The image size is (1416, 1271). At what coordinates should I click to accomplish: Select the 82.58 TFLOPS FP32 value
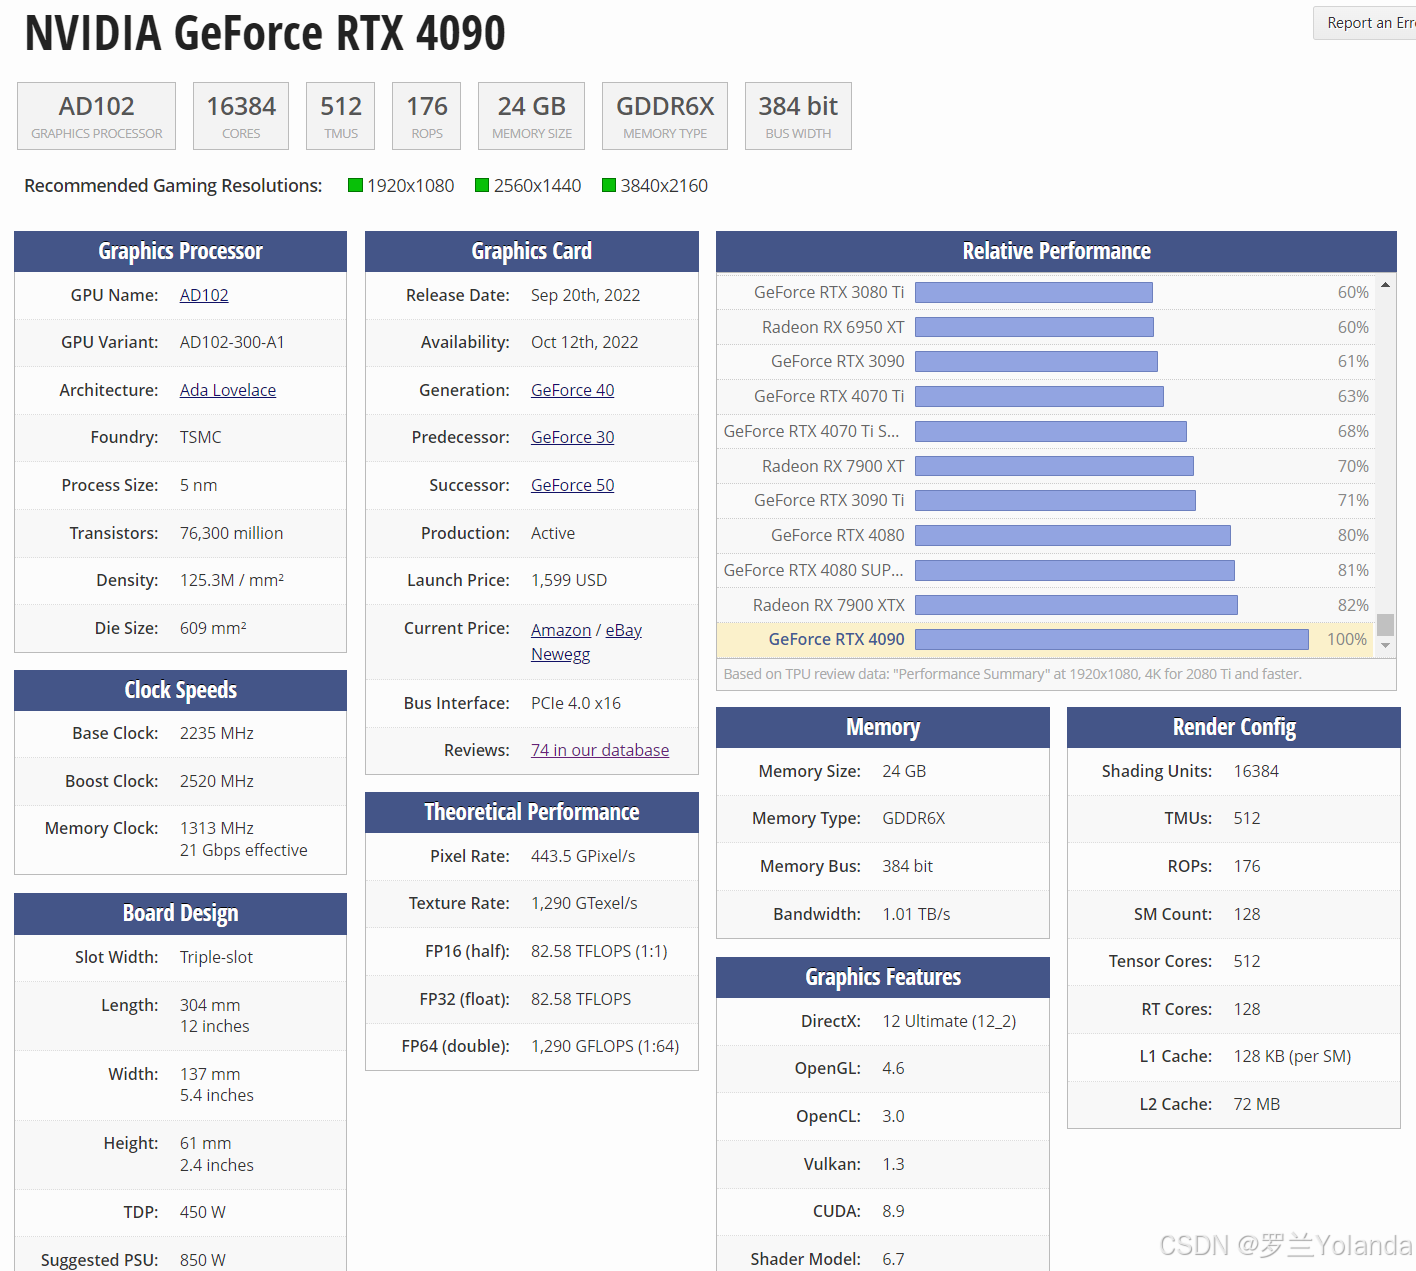(x=581, y=999)
